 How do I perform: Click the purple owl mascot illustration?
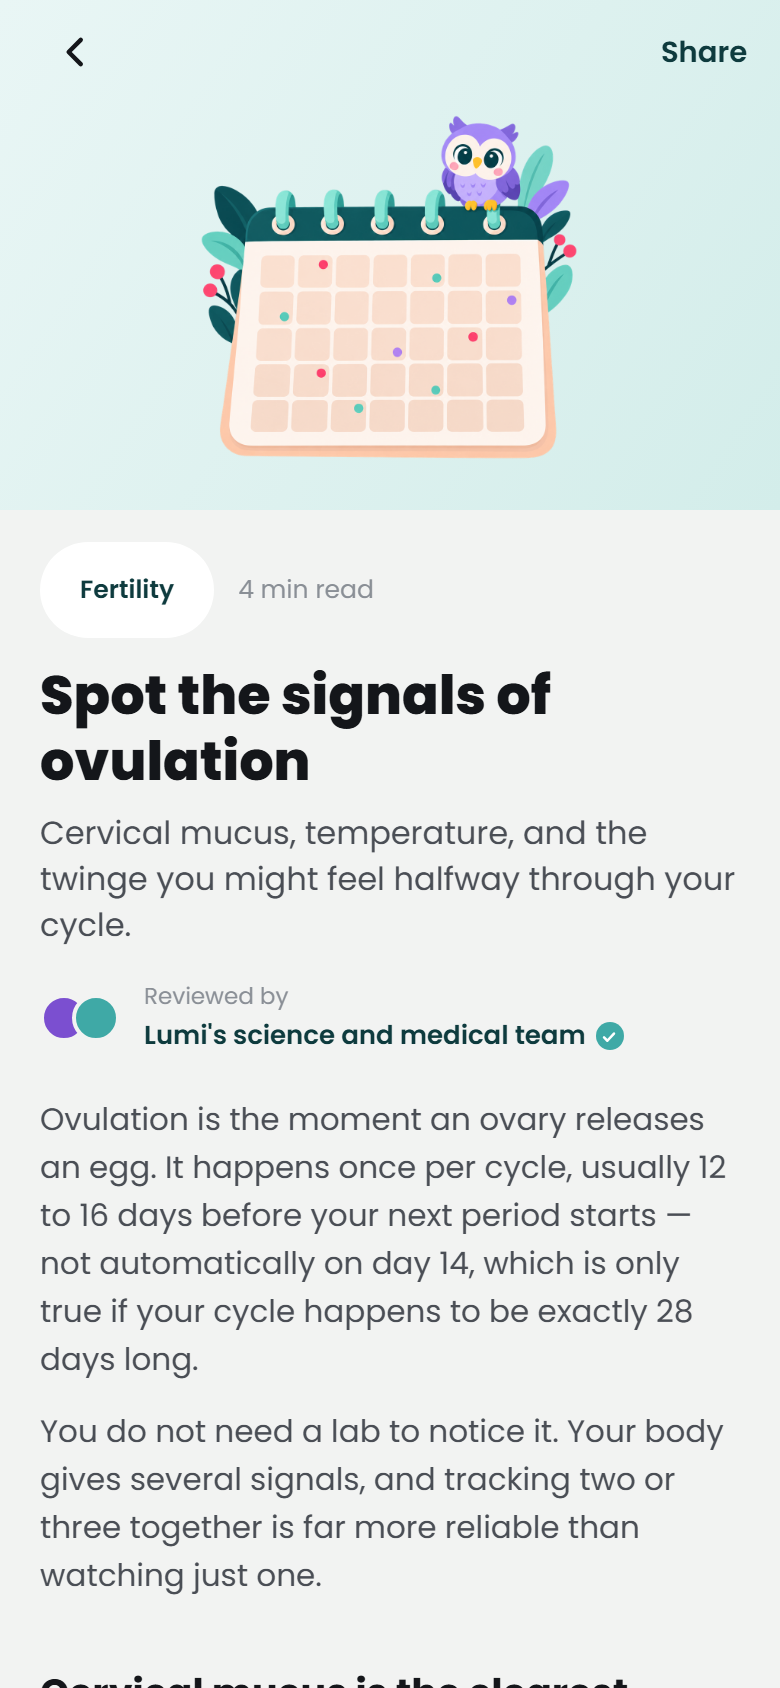pos(480,163)
